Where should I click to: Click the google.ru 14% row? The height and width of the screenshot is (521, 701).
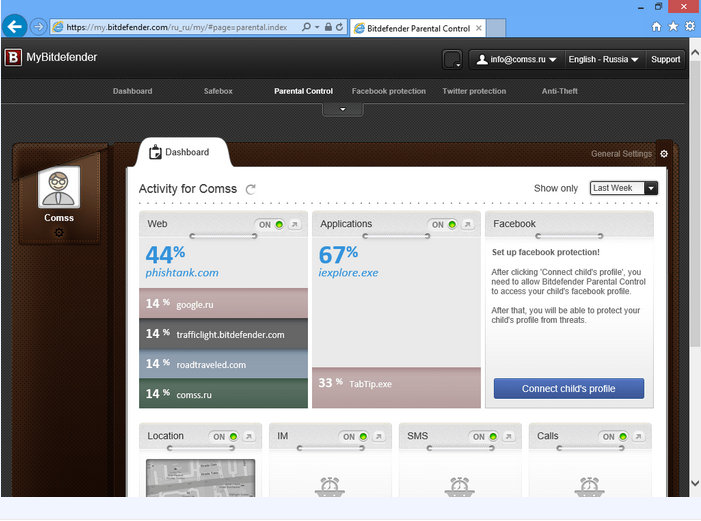224,304
